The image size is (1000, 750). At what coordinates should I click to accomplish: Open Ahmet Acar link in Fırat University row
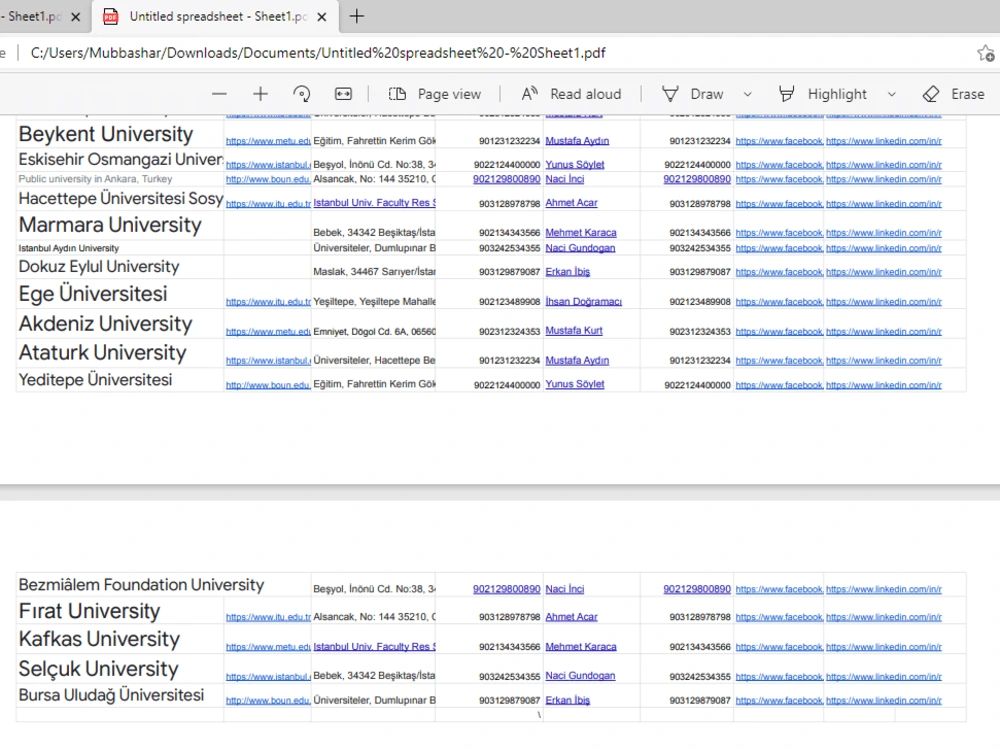pyautogui.click(x=571, y=616)
